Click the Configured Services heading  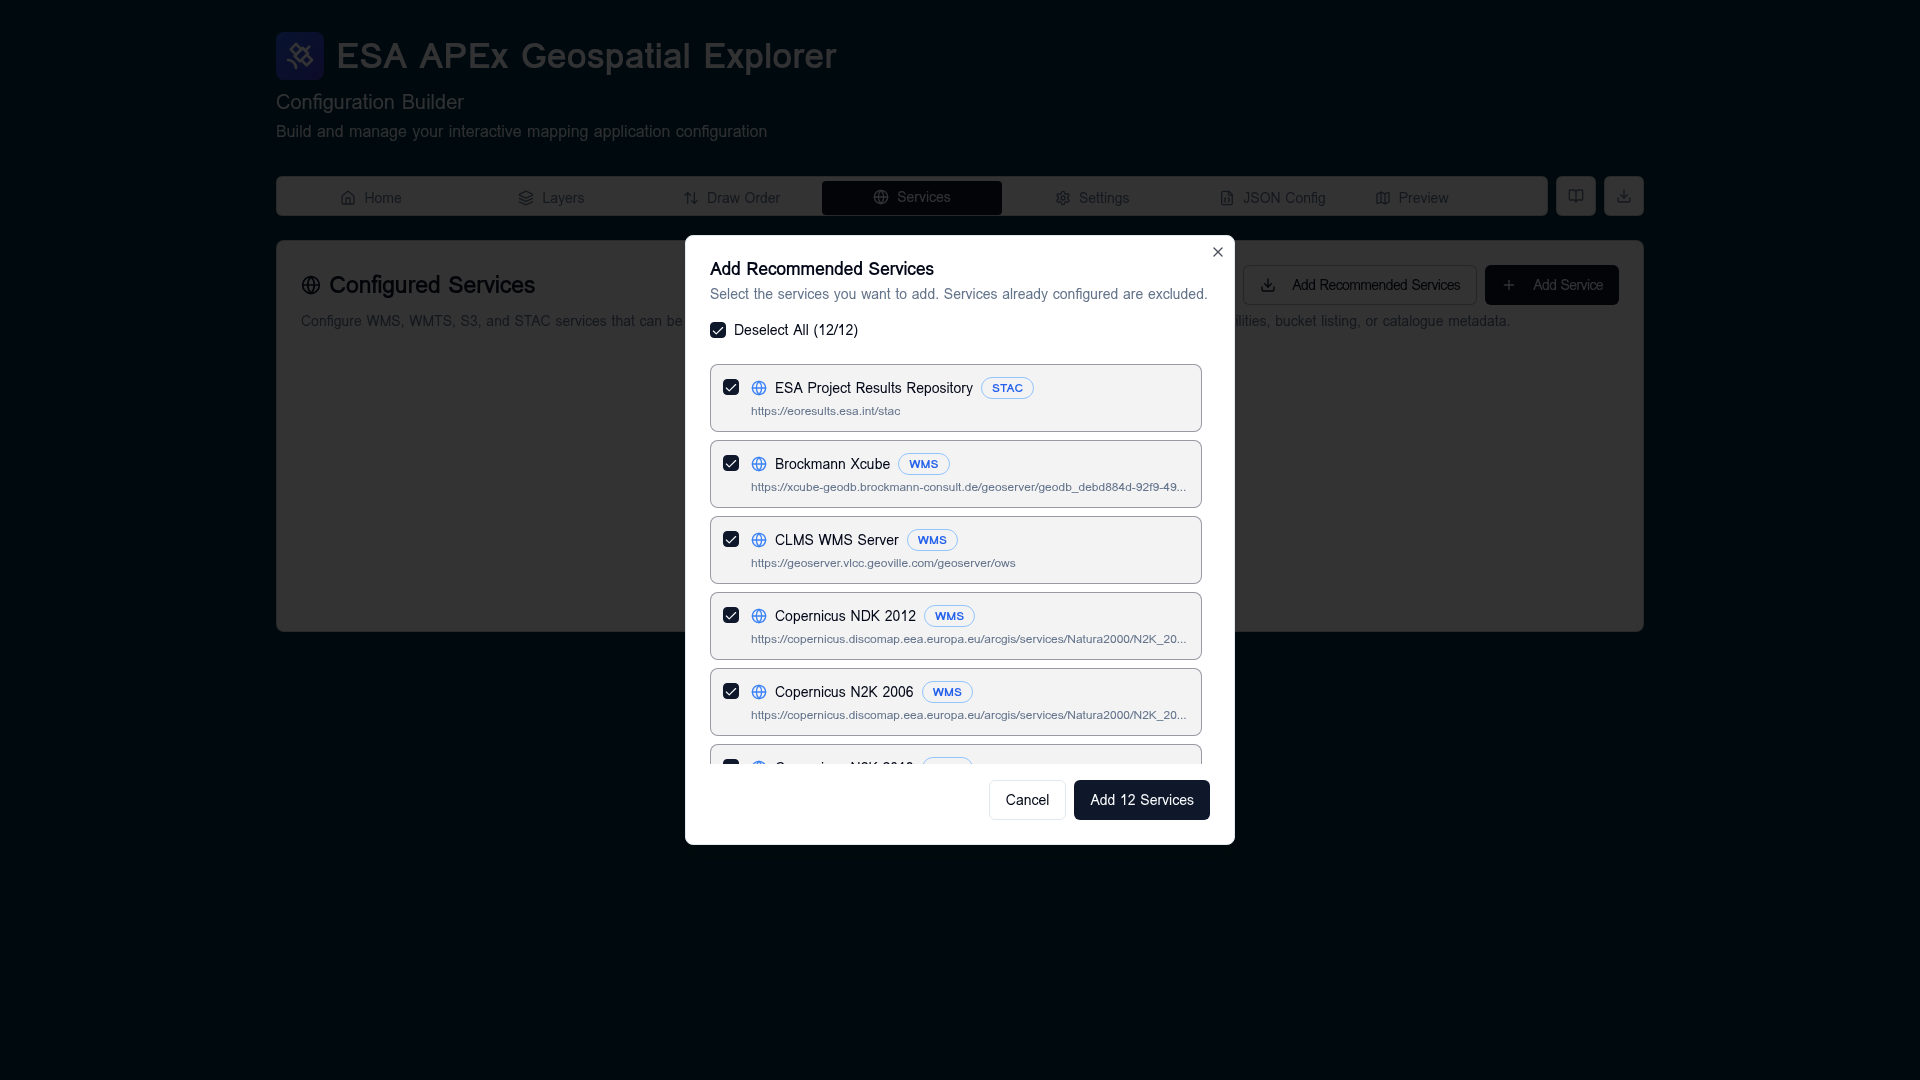pyautogui.click(x=432, y=285)
